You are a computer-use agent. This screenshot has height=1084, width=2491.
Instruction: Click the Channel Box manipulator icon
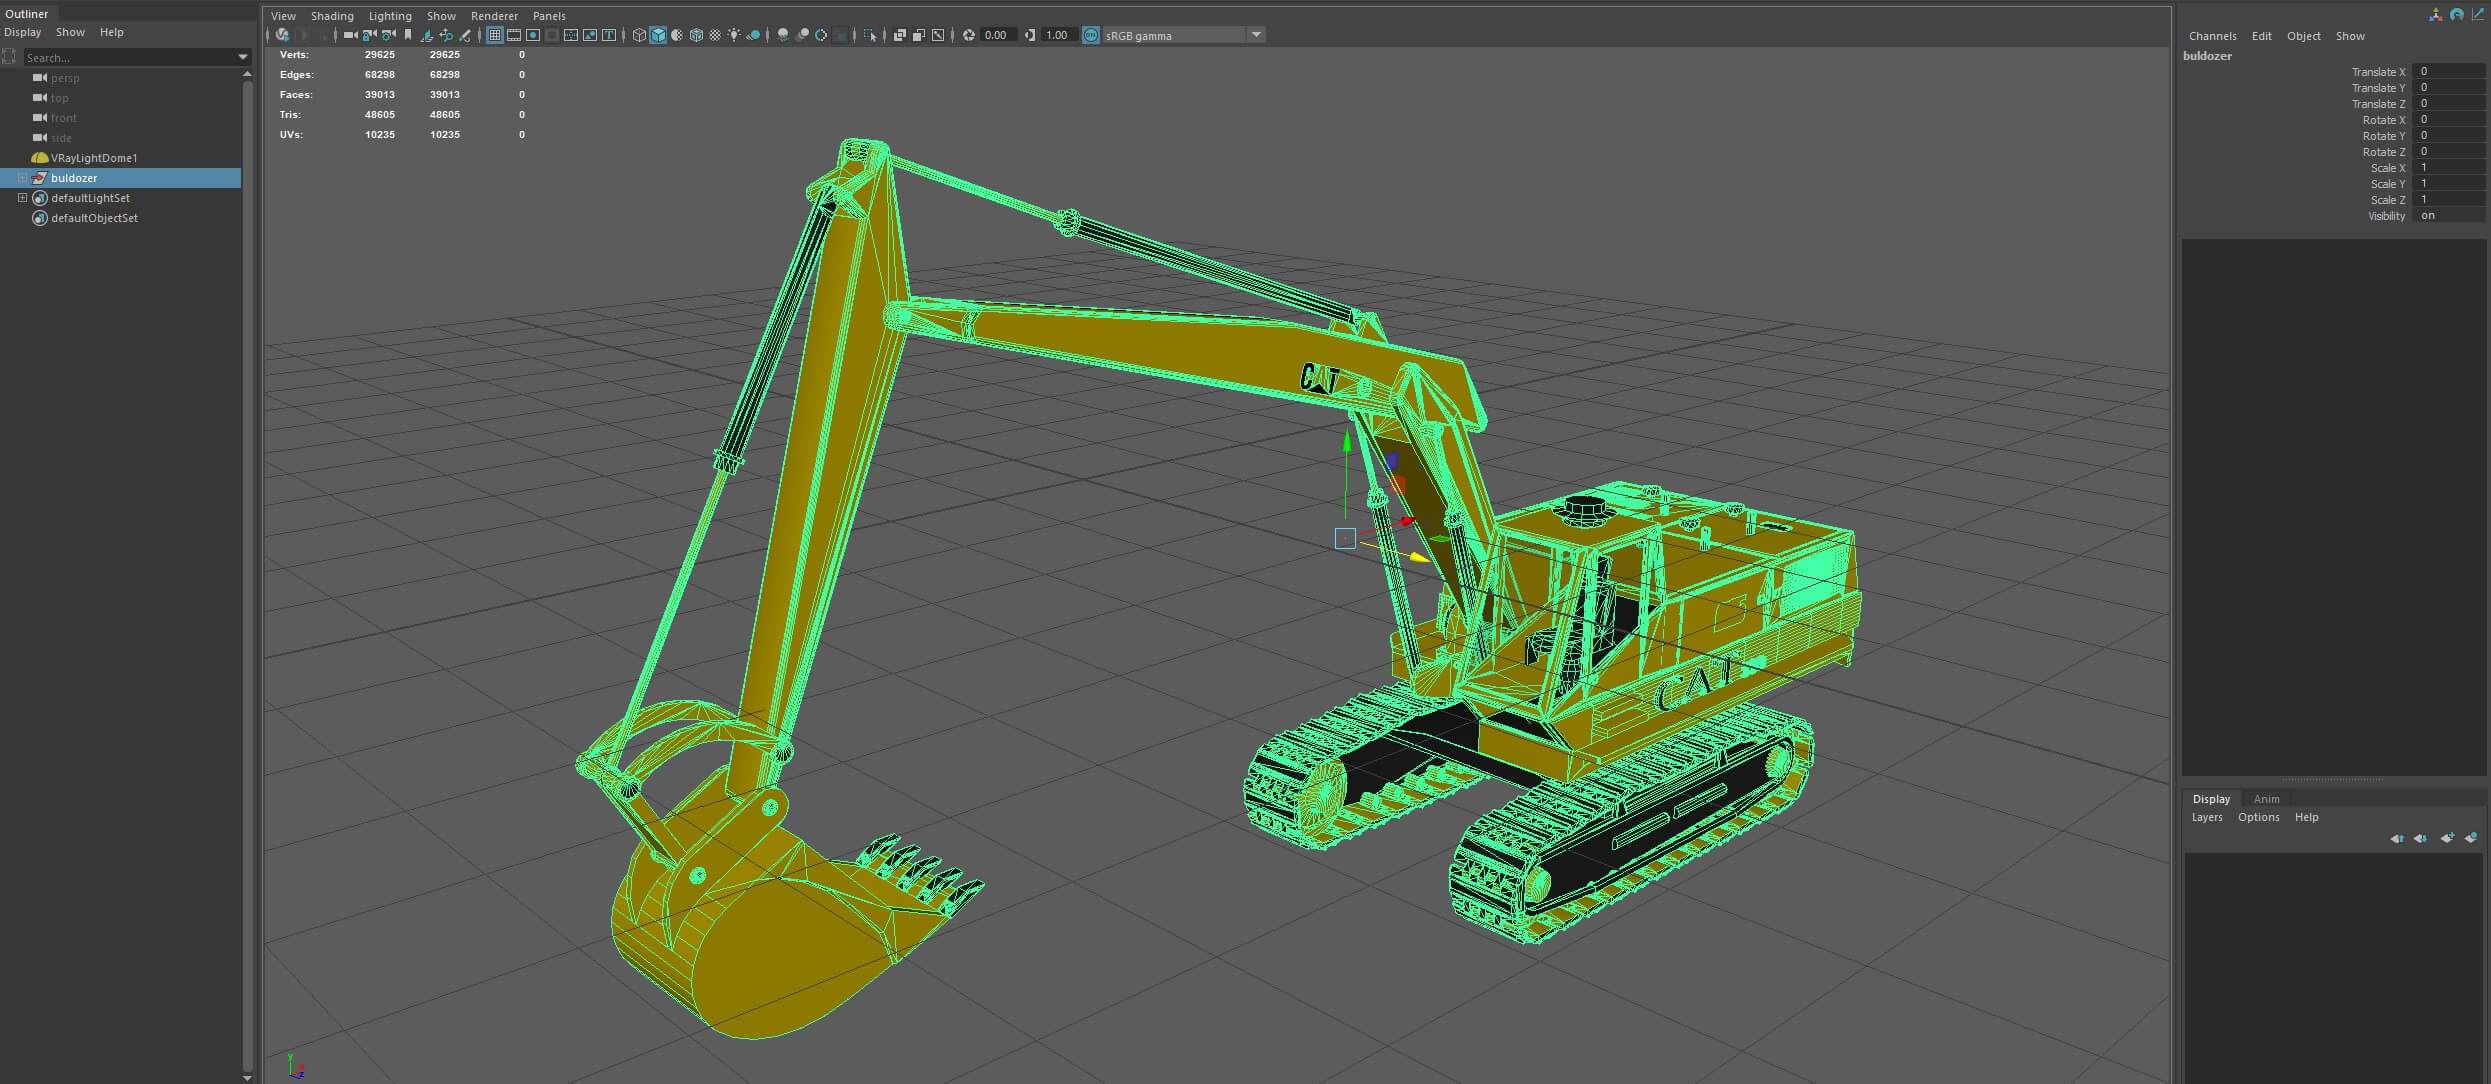coord(2436,15)
